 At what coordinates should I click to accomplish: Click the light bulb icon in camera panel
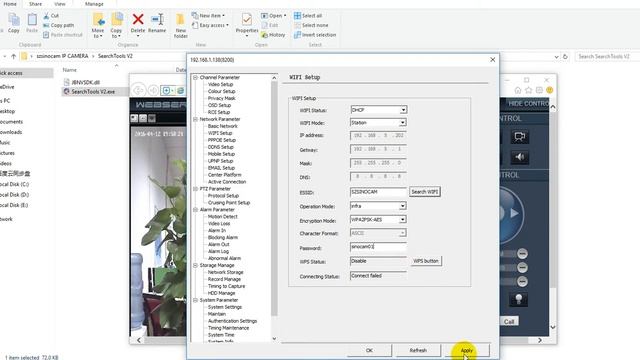519,299
